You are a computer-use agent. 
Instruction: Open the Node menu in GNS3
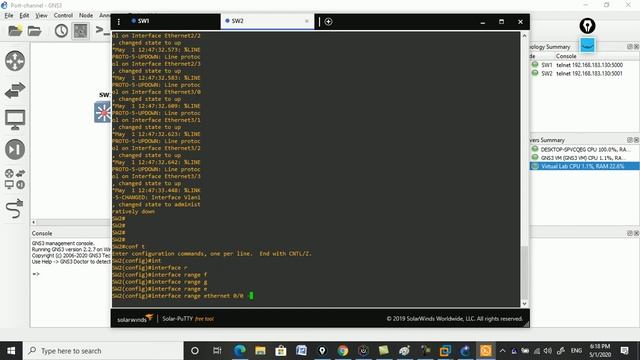click(x=86, y=16)
